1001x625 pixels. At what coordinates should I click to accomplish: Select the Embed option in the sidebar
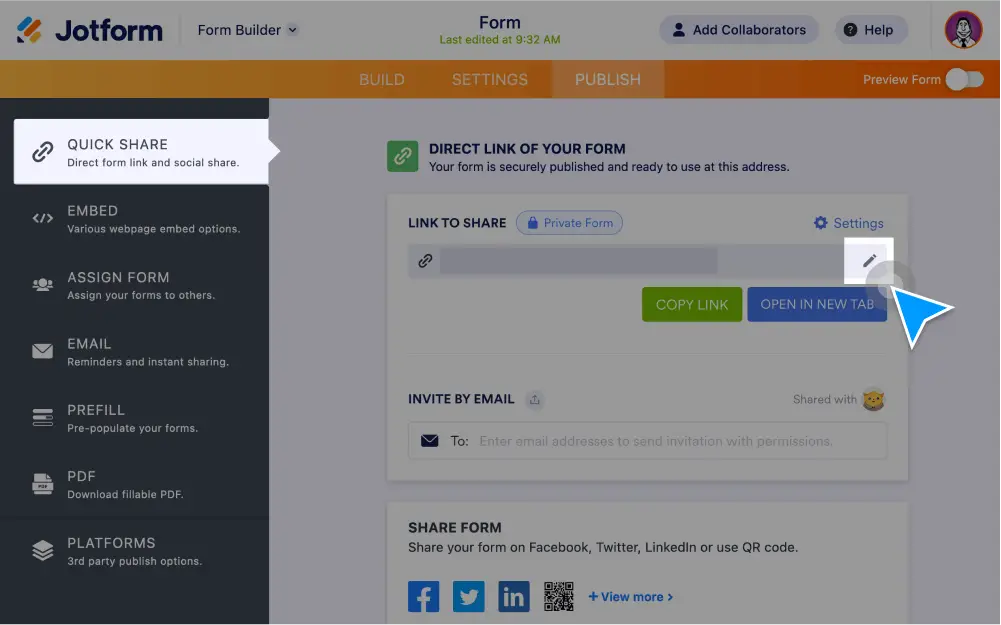point(93,217)
